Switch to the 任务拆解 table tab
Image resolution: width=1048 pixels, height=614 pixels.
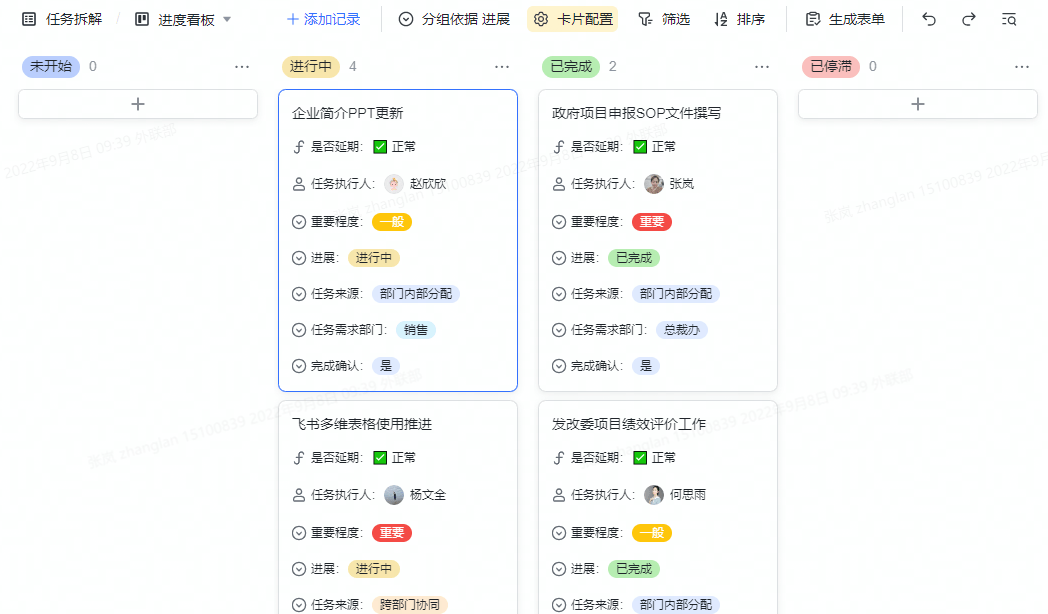62,19
